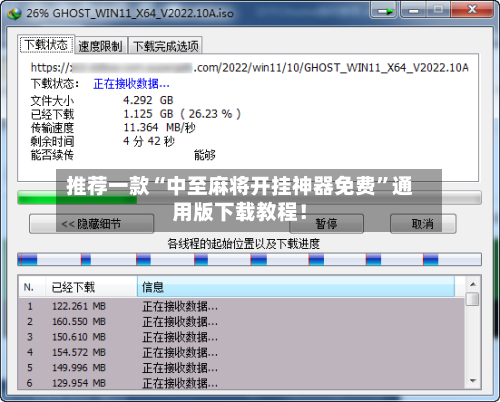Click scroll down arrow in thread list
500x402 pixels.
click(x=473, y=381)
